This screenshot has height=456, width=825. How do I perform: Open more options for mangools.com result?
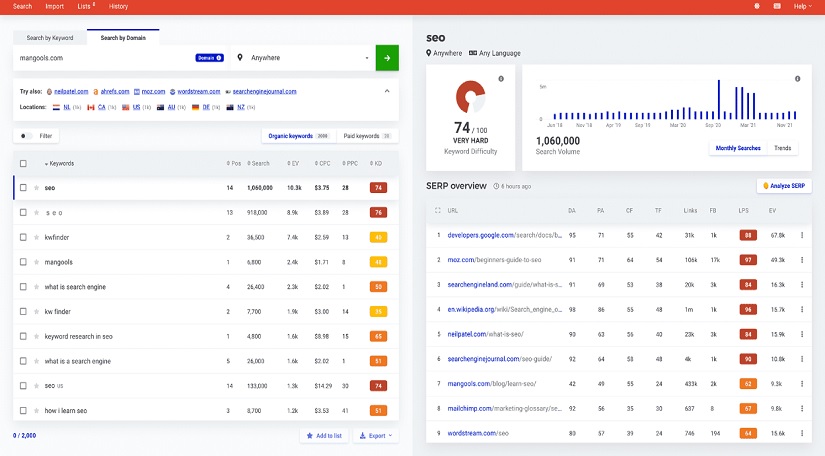(x=802, y=383)
